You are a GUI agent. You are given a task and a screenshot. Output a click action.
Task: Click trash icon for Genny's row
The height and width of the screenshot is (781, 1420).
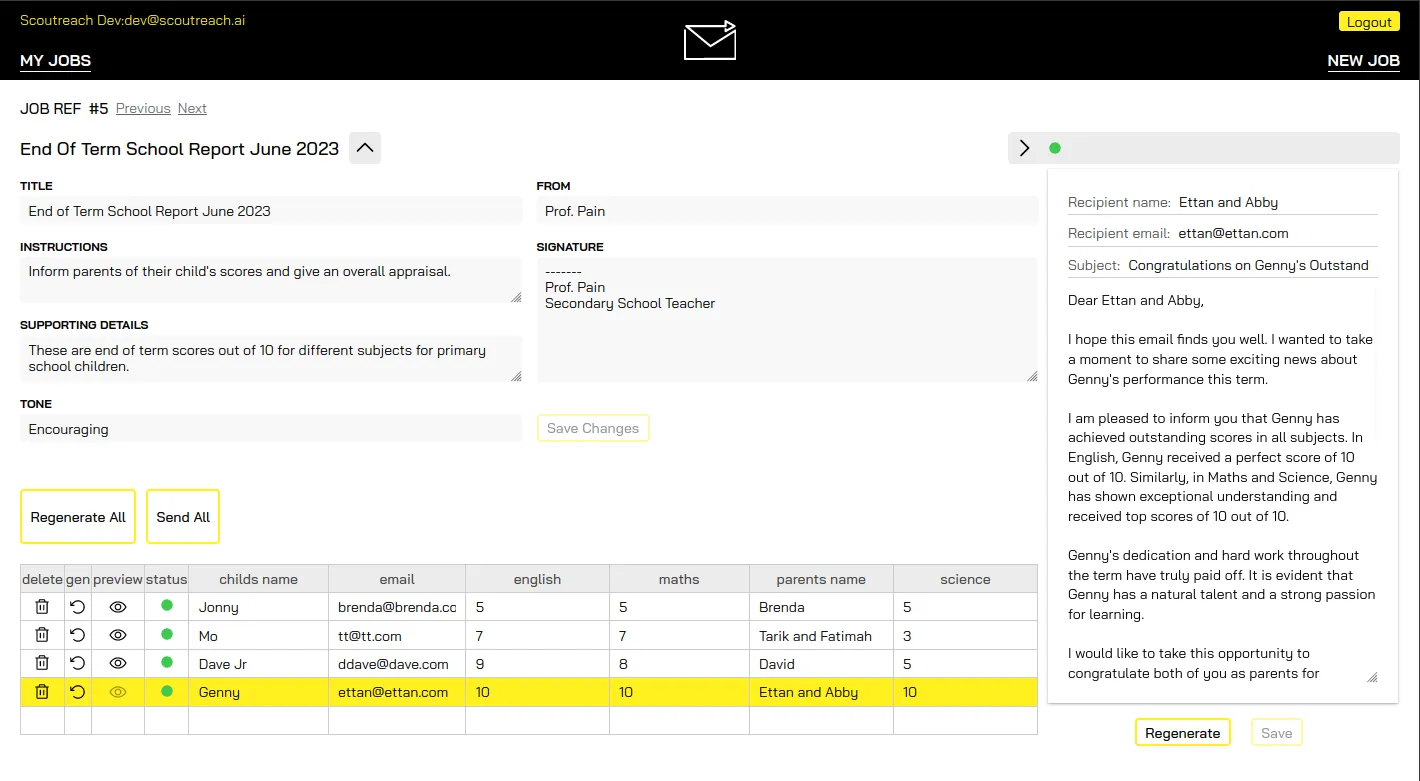click(42, 692)
